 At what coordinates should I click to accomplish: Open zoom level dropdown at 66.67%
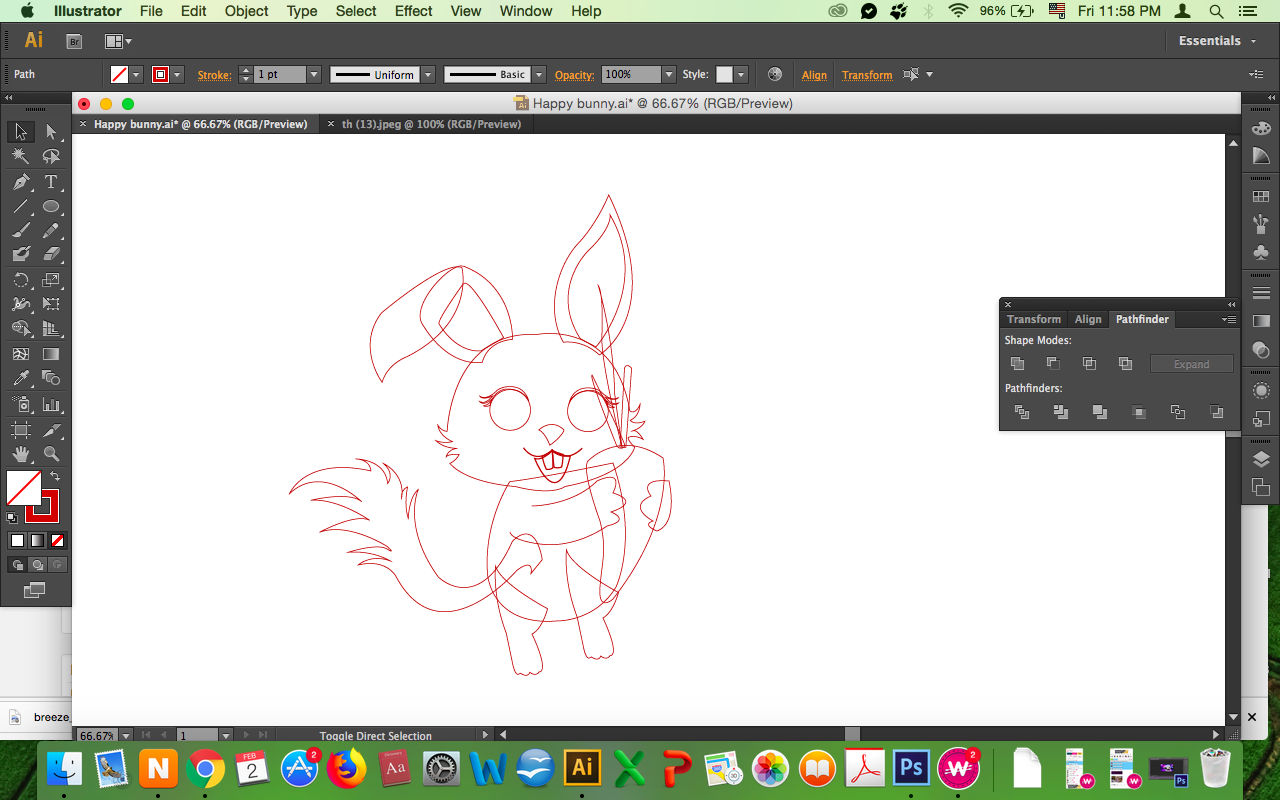pos(125,736)
